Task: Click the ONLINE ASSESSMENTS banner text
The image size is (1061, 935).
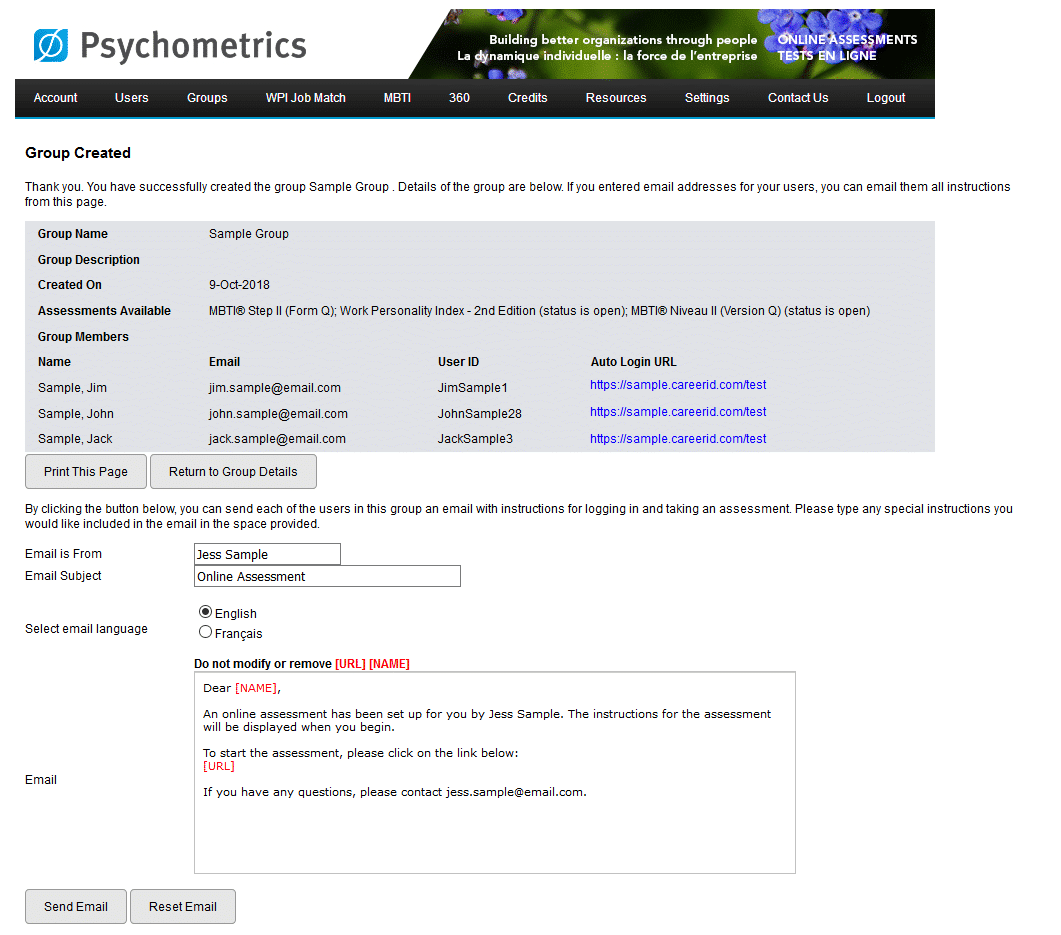Action: [x=847, y=40]
